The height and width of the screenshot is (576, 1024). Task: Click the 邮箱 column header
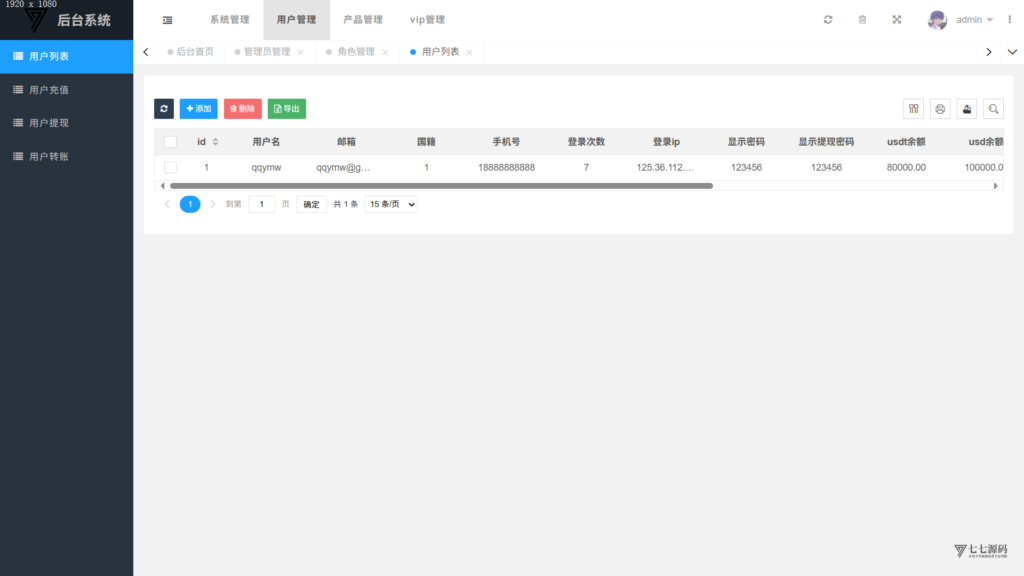tap(346, 142)
